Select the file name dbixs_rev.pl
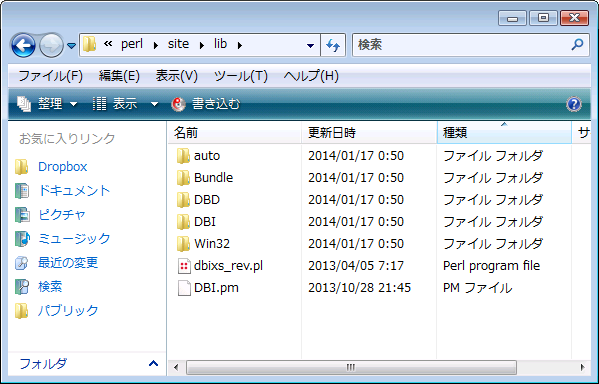Image resolution: width=599 pixels, height=384 pixels. (228, 266)
